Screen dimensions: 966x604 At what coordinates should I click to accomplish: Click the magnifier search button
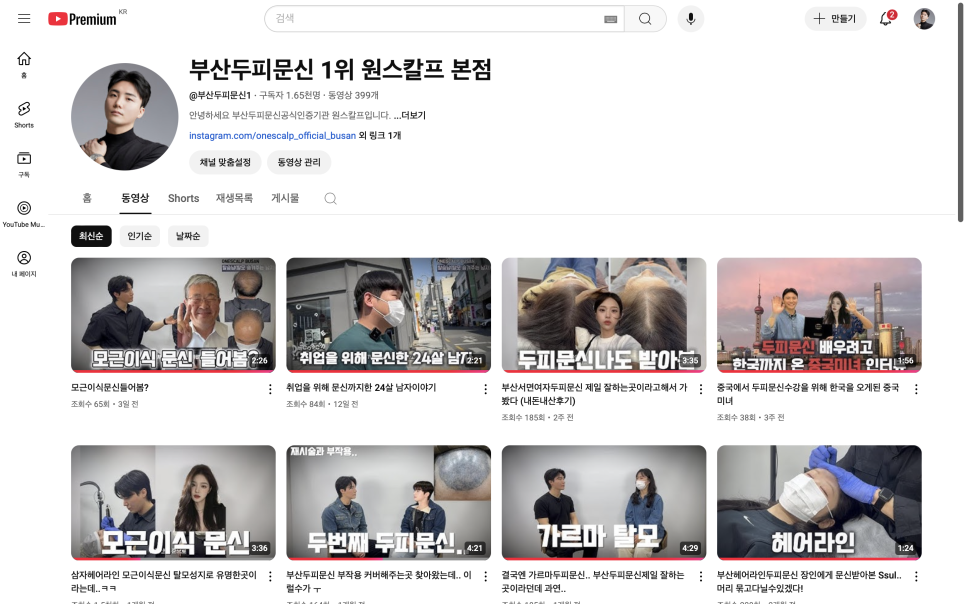click(x=645, y=18)
